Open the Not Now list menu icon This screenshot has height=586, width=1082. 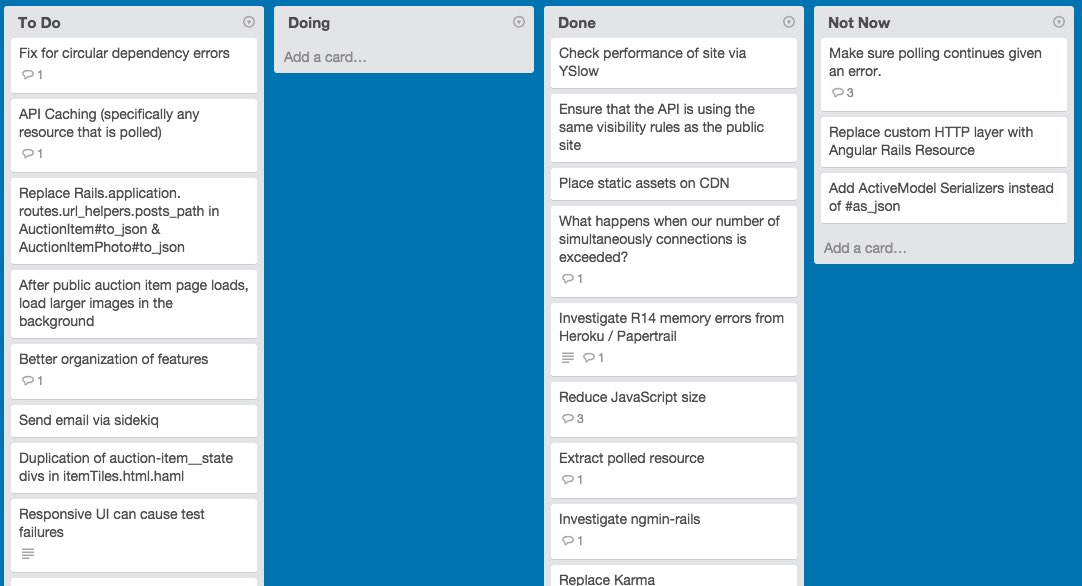[x=1059, y=22]
